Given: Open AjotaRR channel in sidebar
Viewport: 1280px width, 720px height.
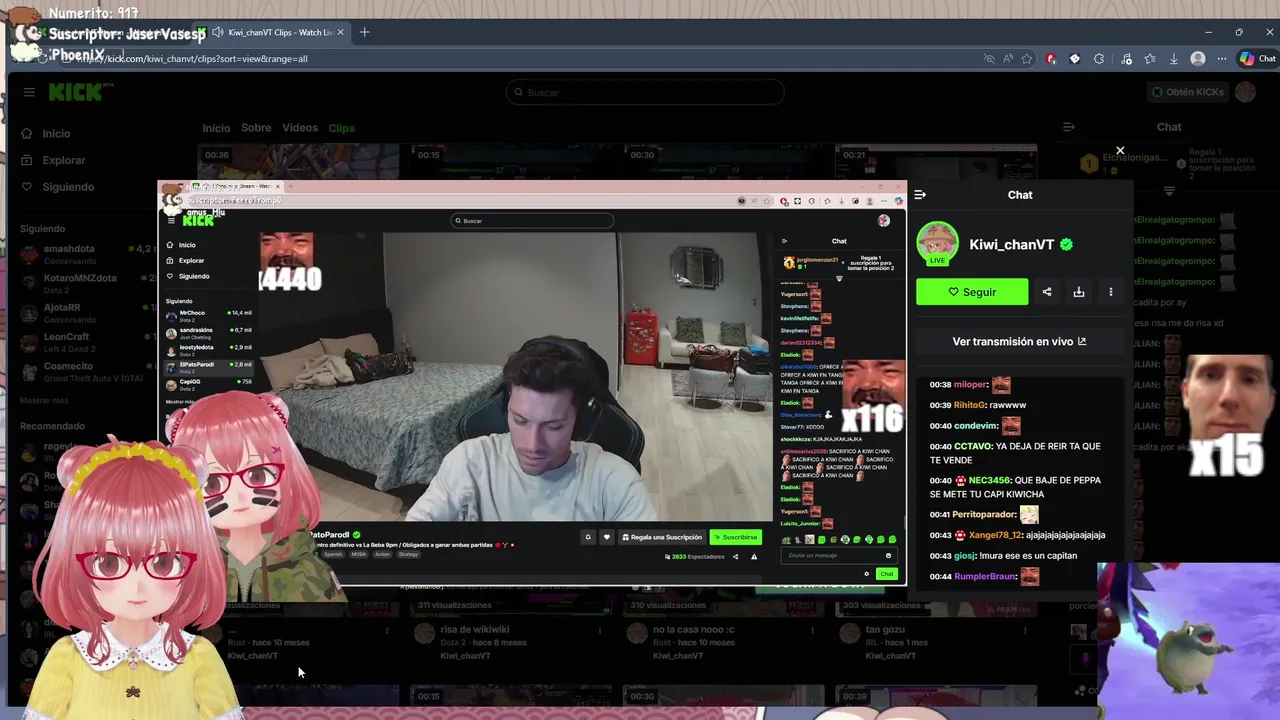Looking at the screenshot, I should click(84, 313).
